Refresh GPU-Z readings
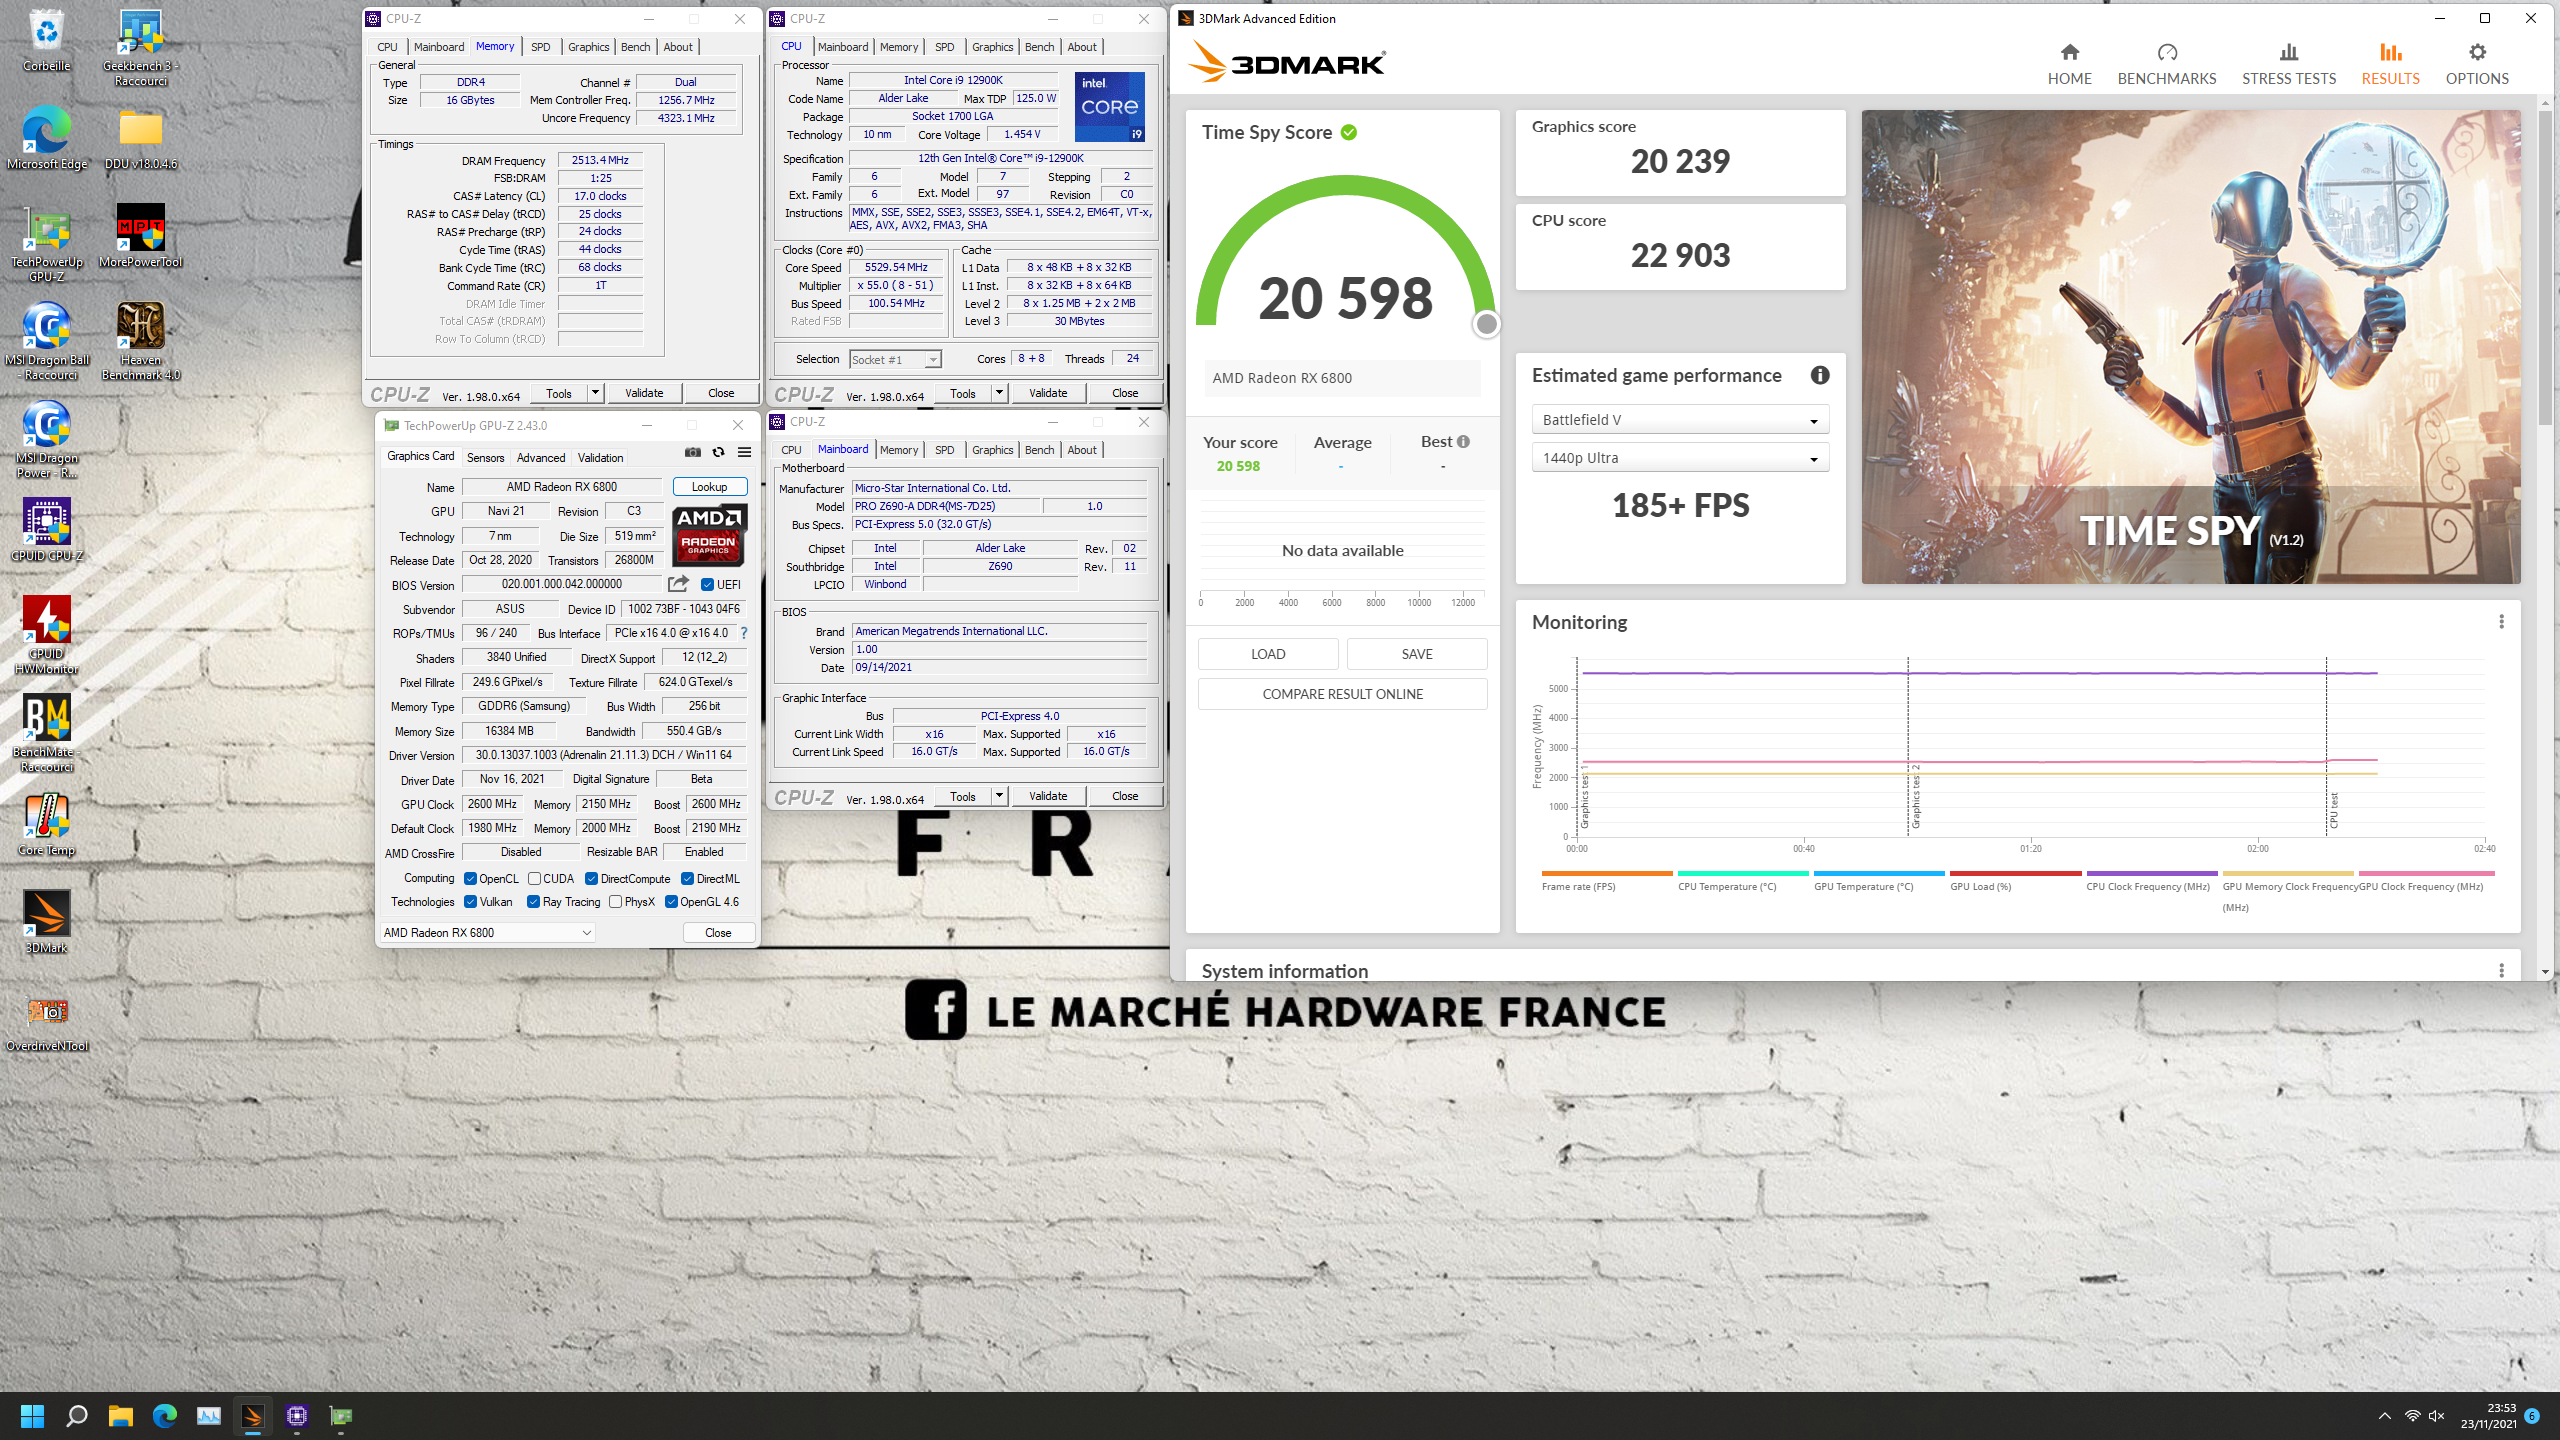 pyautogui.click(x=718, y=453)
